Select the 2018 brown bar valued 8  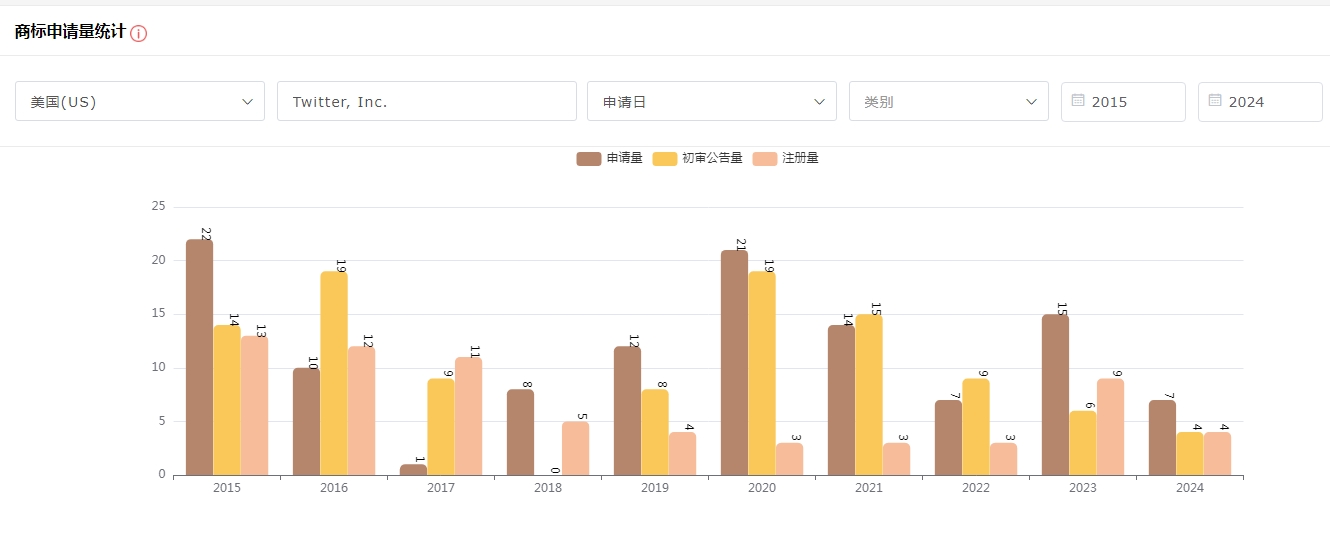[x=520, y=432]
